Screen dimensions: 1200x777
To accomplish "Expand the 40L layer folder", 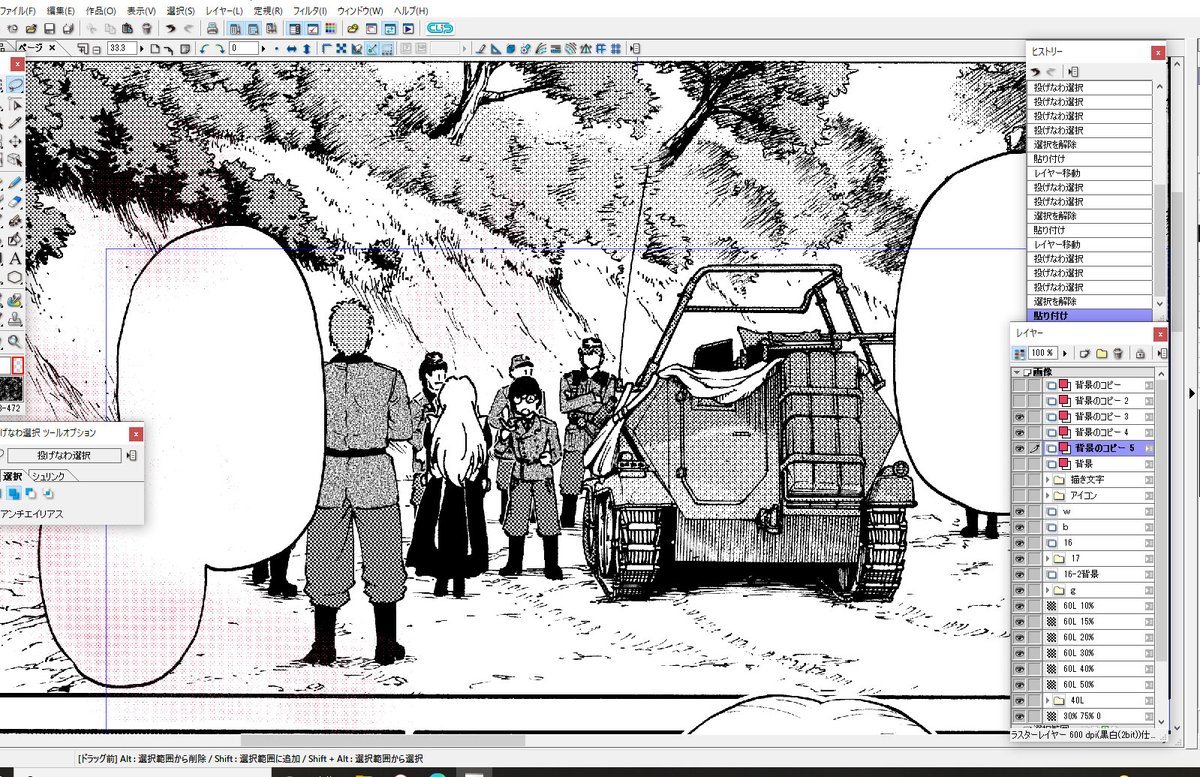I will point(1048,700).
